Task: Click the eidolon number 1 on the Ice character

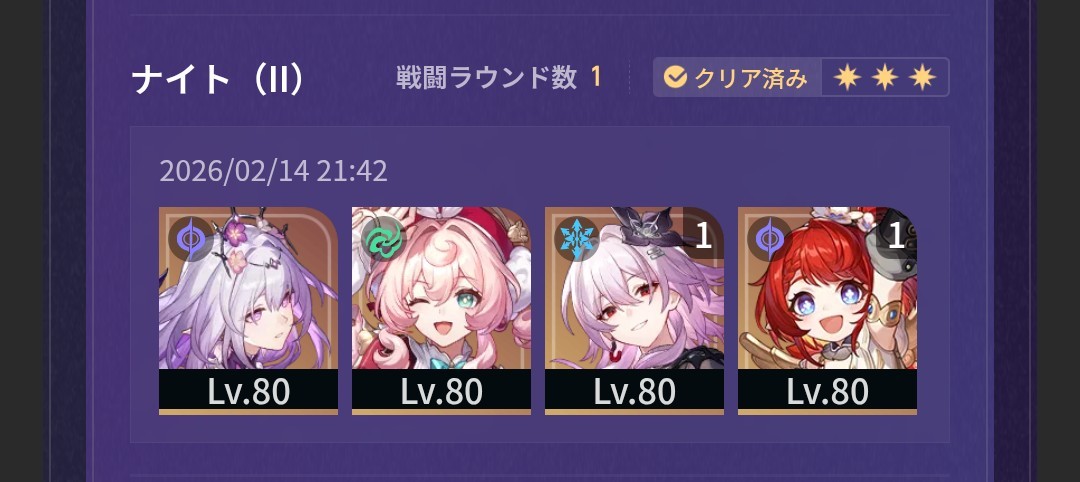Action: pyautogui.click(x=703, y=236)
